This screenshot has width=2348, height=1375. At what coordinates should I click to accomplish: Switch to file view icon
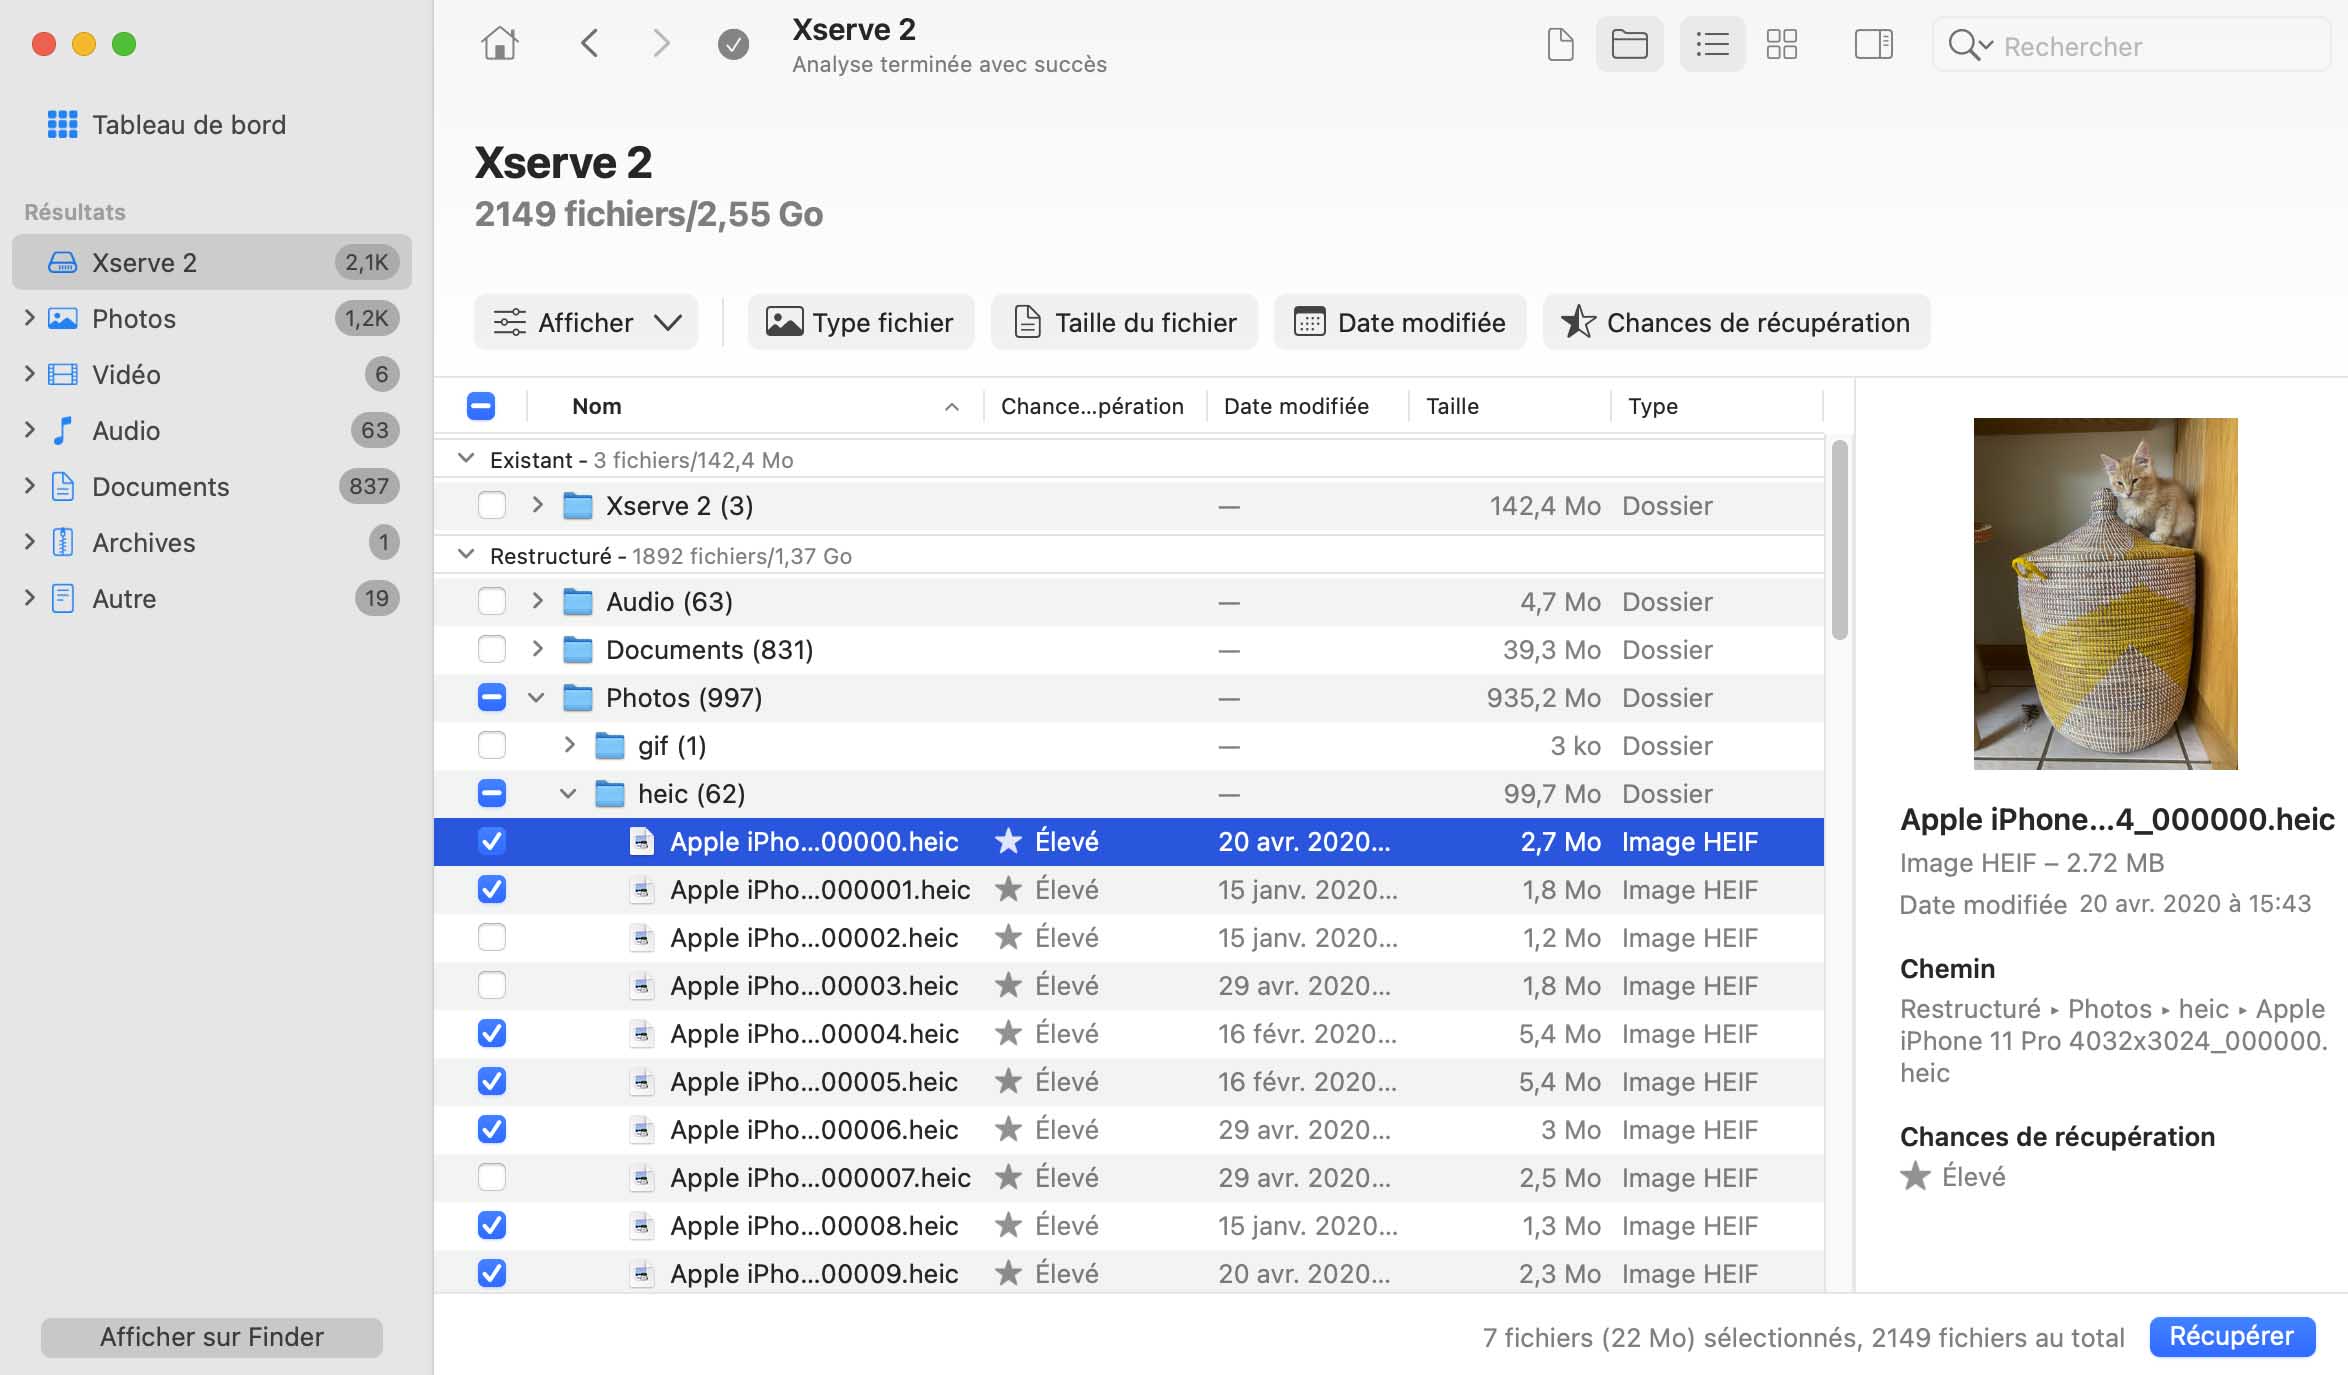point(1560,44)
